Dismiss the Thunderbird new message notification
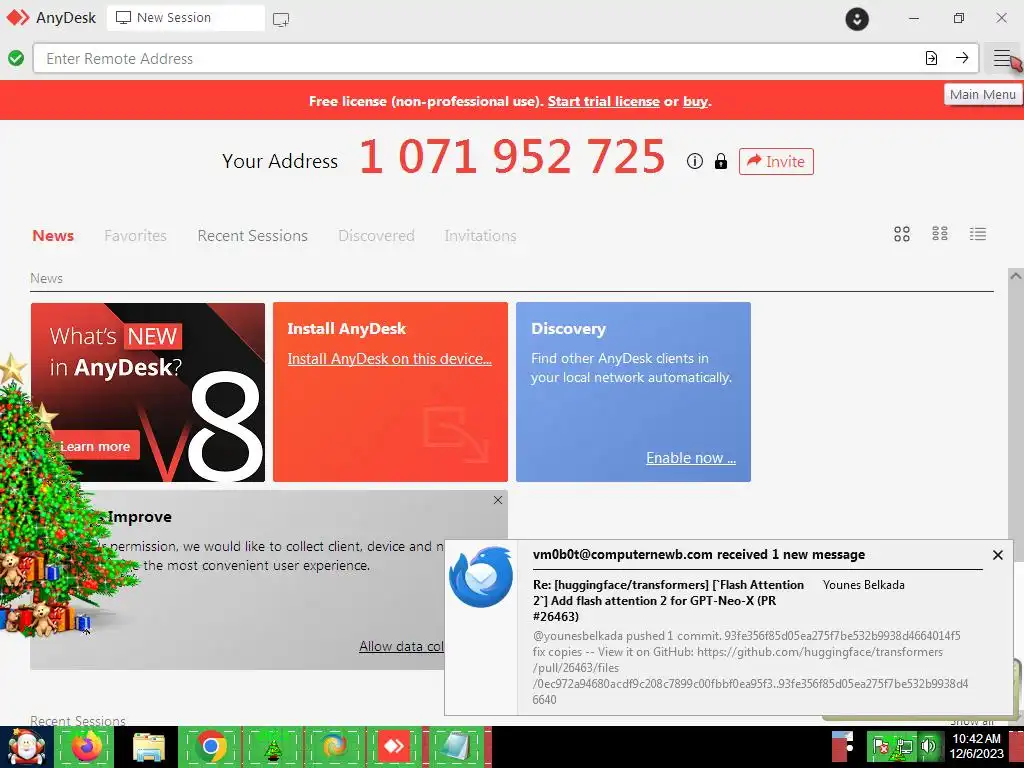1024x768 pixels. pyautogui.click(x=997, y=555)
